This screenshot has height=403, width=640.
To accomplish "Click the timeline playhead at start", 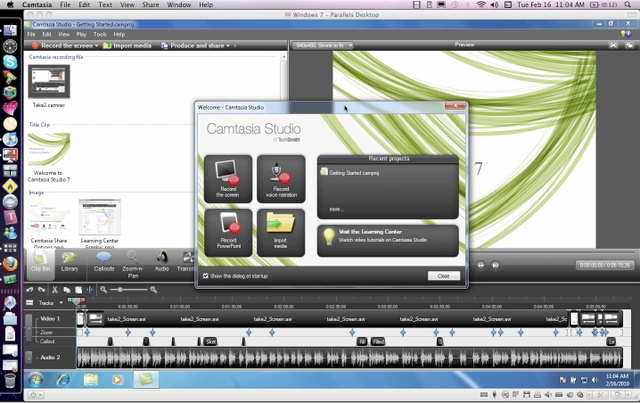I will [76, 301].
